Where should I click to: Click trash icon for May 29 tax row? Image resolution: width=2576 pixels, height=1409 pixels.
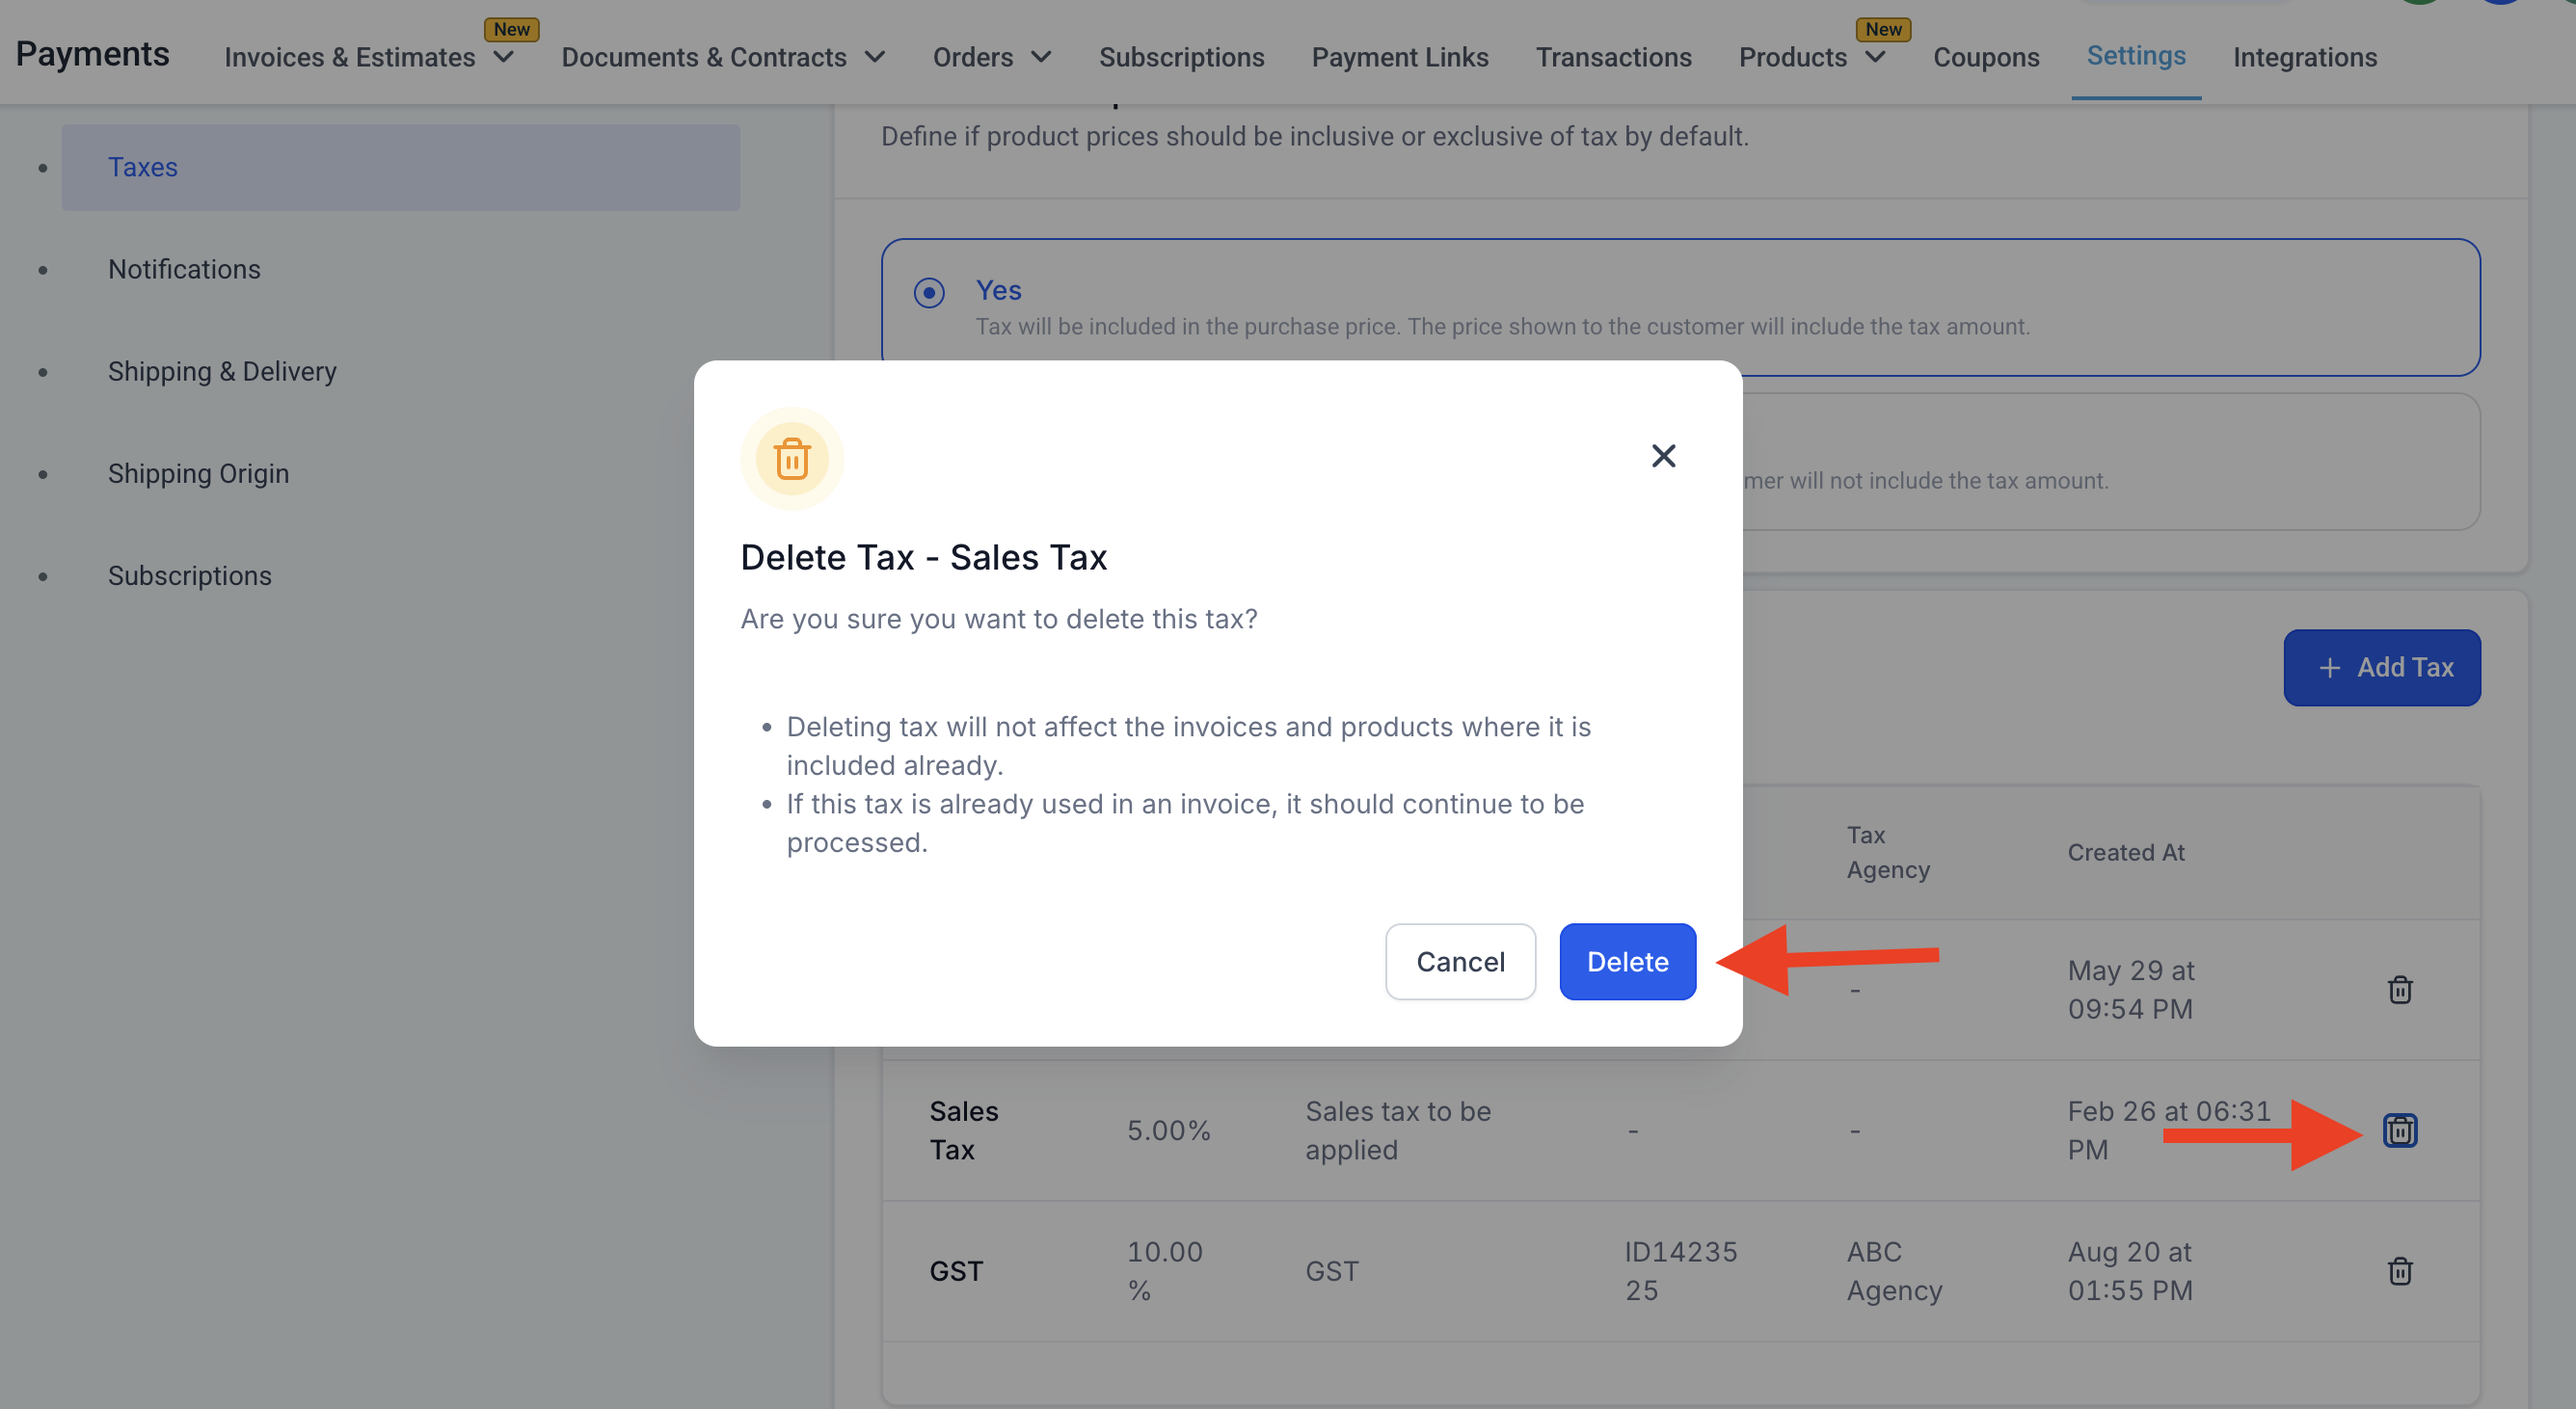tap(2400, 990)
